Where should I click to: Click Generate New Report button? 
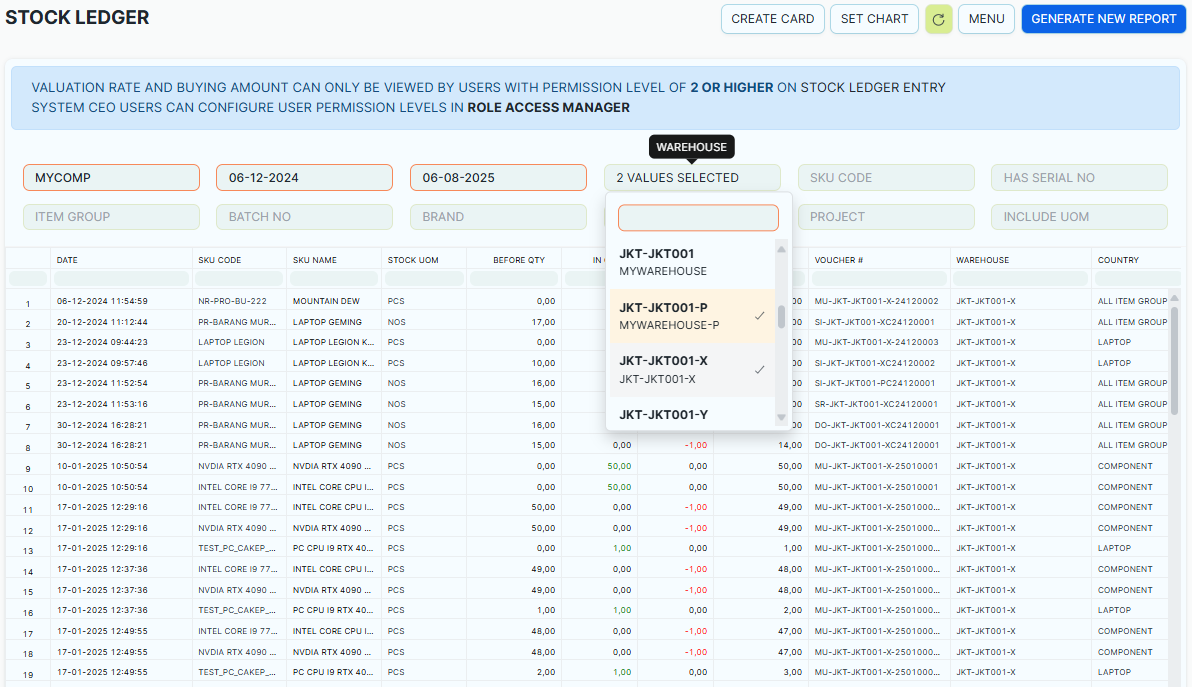click(1103, 19)
